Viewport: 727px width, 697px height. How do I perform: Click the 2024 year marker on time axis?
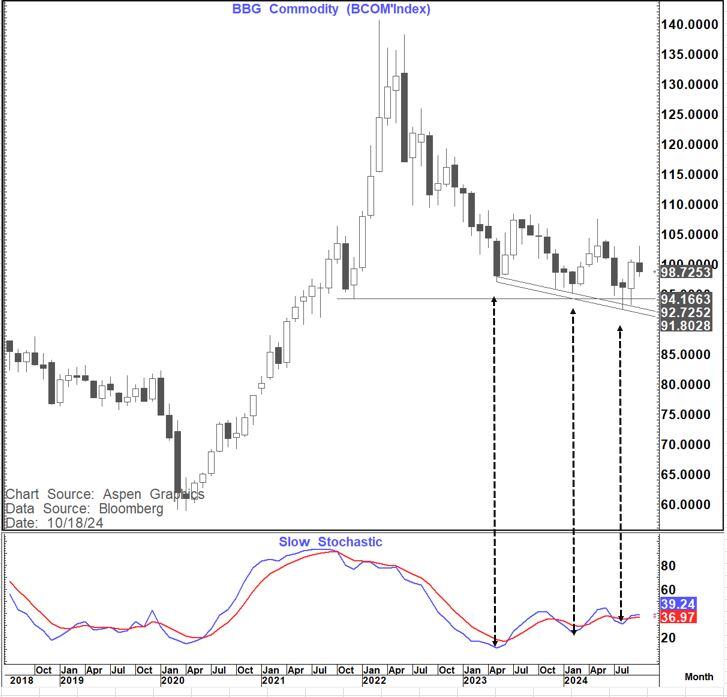click(x=575, y=680)
